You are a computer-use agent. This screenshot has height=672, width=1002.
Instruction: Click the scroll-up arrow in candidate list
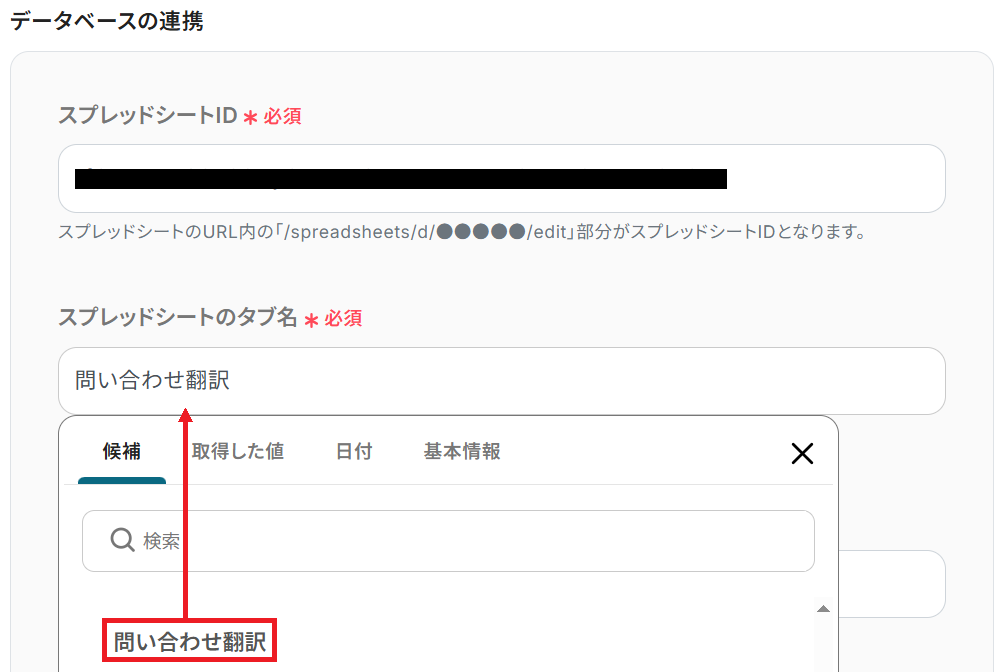tap(824, 609)
